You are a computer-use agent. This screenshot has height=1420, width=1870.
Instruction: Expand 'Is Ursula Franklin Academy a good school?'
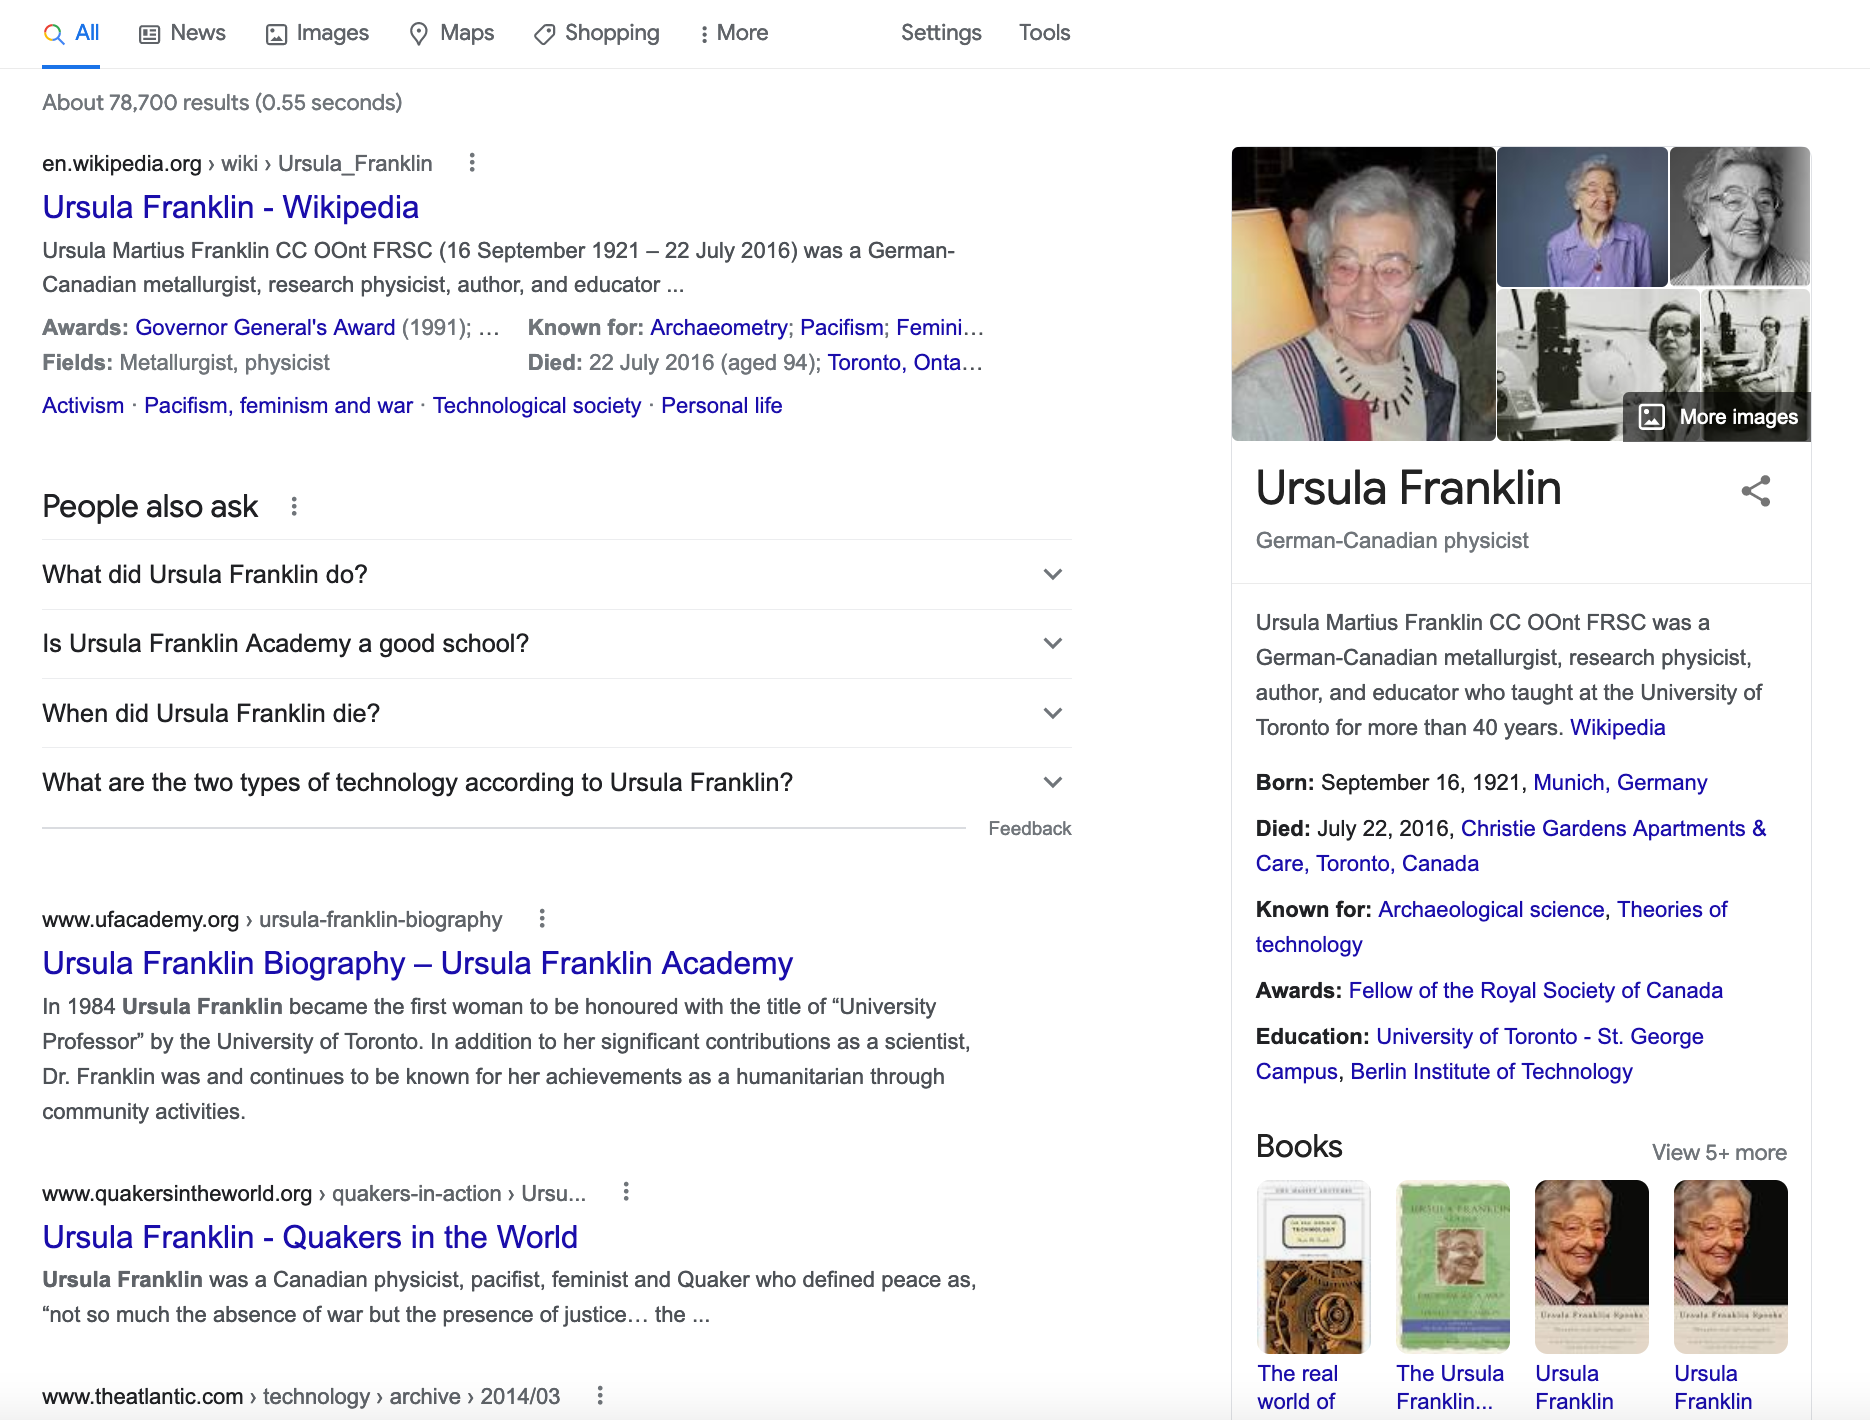pos(556,644)
